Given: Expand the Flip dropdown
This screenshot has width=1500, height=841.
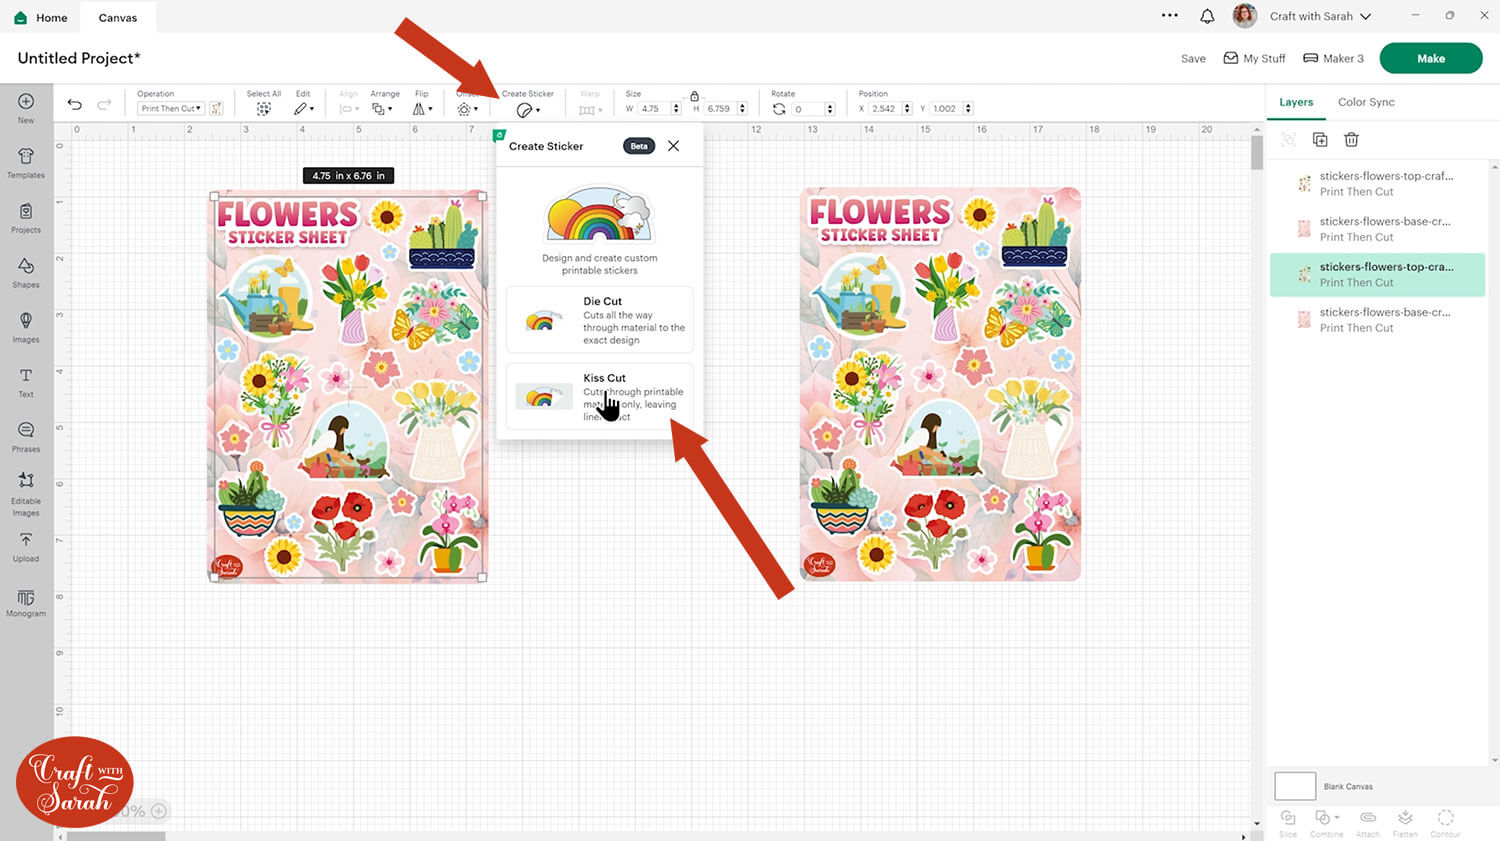Looking at the screenshot, I should tap(423, 109).
